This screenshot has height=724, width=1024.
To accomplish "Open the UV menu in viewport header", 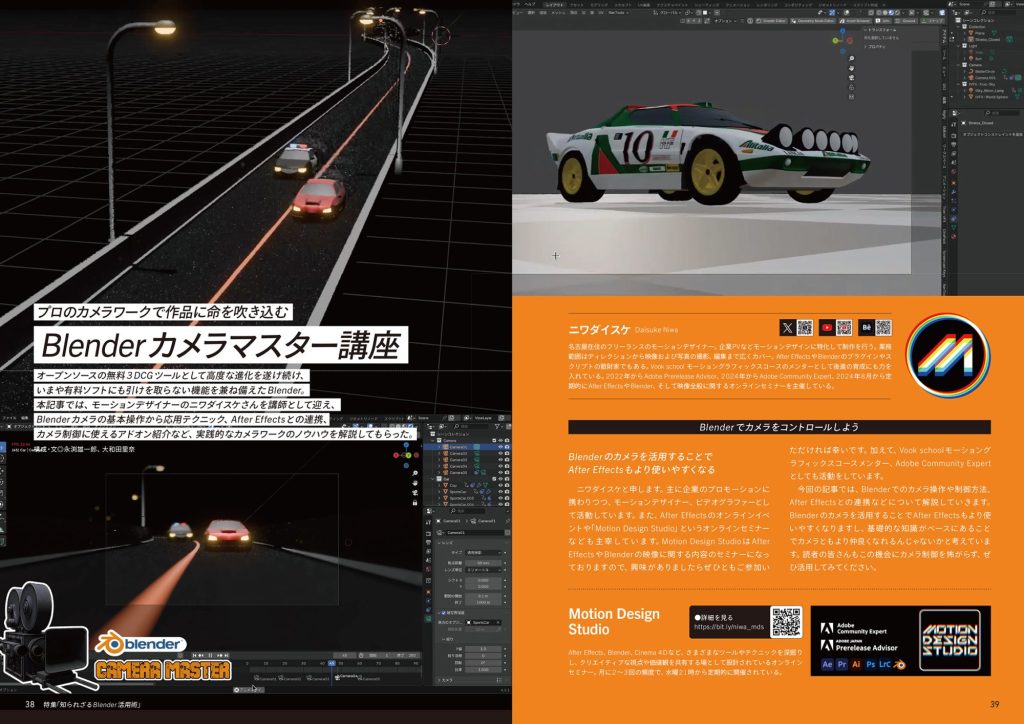I will [600, 12].
